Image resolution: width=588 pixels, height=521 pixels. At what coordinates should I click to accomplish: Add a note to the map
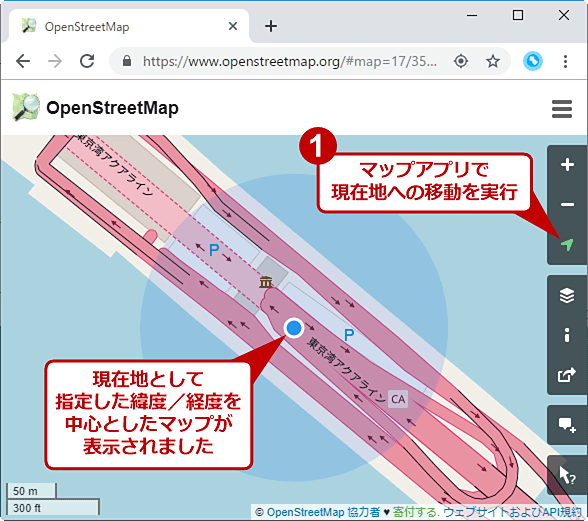(567, 425)
